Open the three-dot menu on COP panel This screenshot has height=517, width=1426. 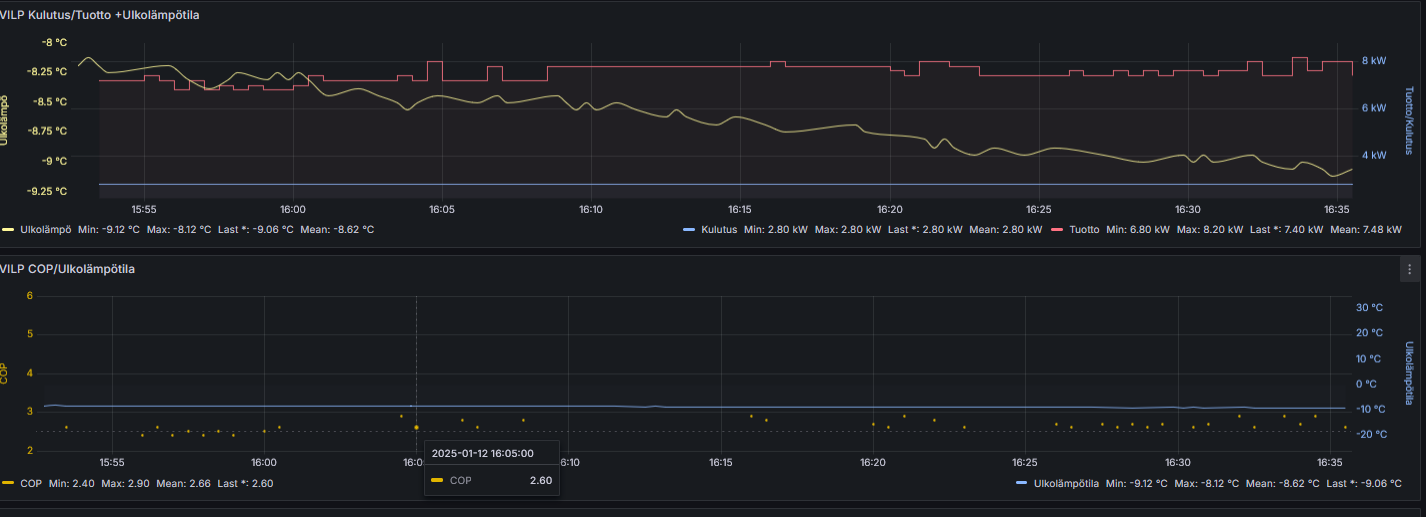point(1410,269)
